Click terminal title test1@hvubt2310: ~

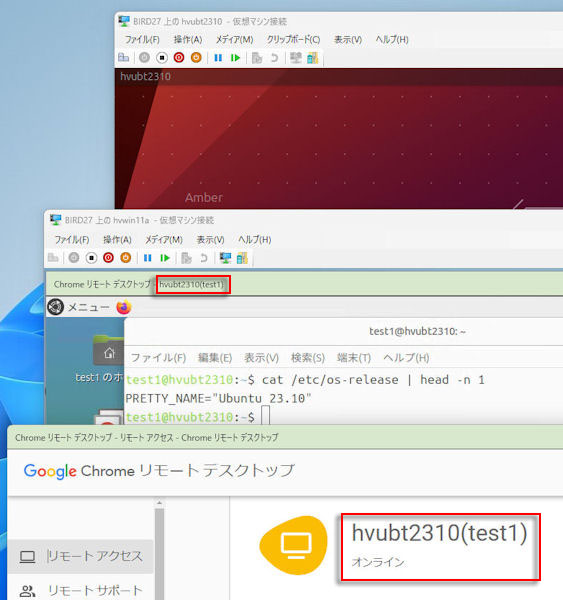(417, 331)
